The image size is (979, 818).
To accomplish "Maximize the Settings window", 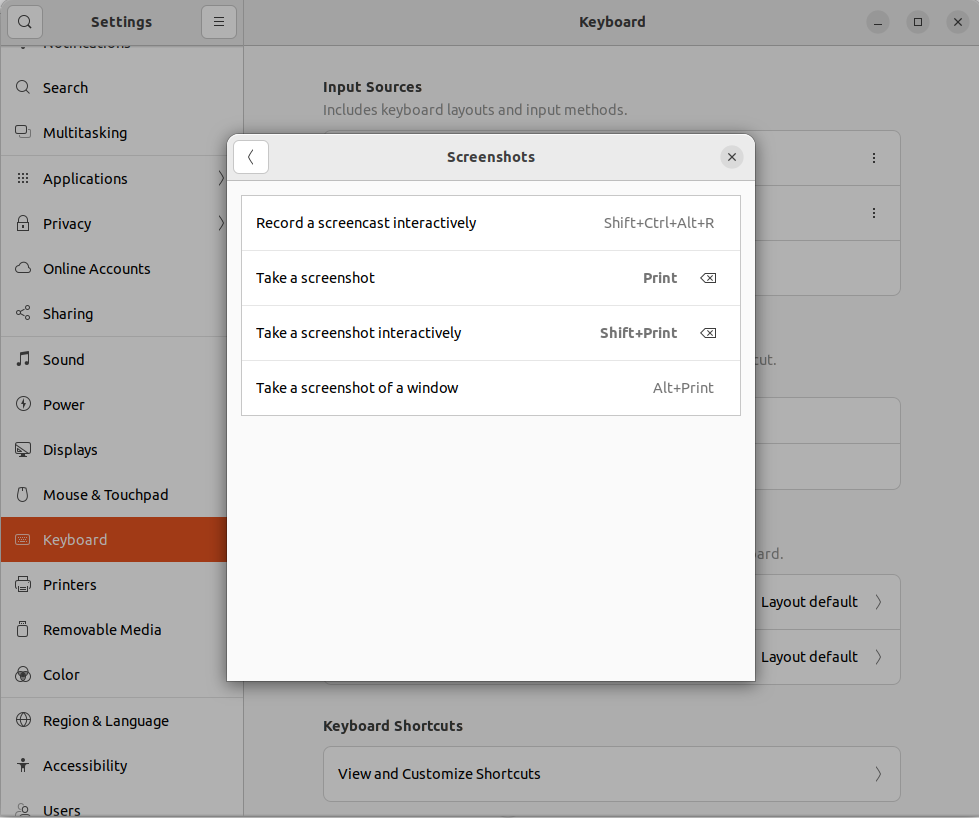I will coord(918,22).
